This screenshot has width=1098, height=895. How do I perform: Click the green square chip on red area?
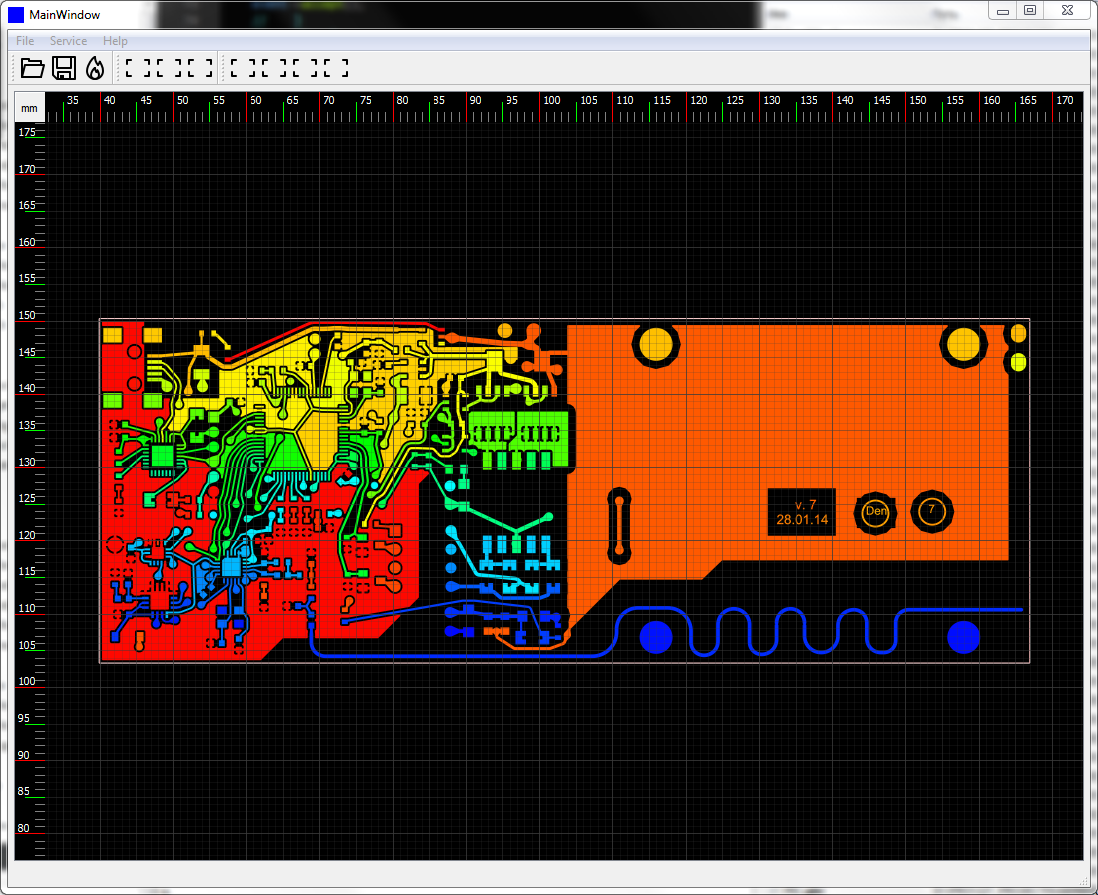tap(162, 456)
